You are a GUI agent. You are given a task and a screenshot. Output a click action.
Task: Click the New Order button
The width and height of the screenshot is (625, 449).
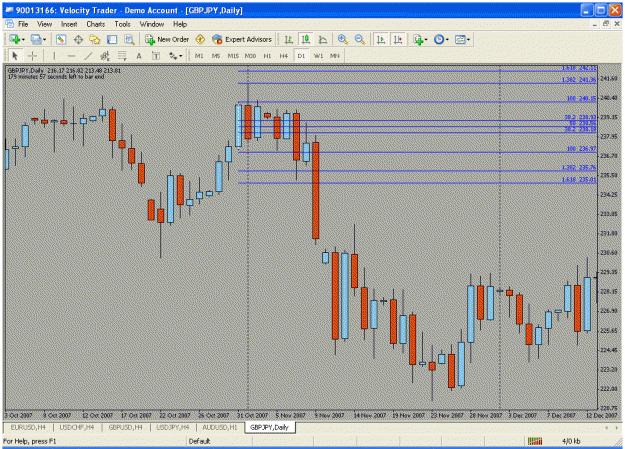click(x=167, y=39)
